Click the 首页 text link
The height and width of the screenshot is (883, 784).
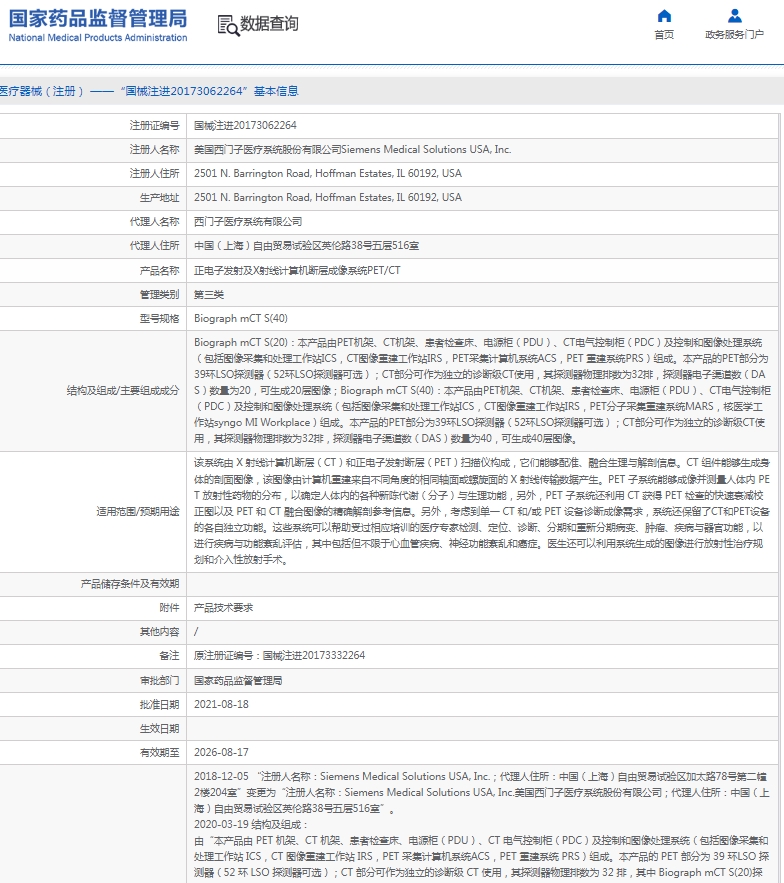(664, 35)
